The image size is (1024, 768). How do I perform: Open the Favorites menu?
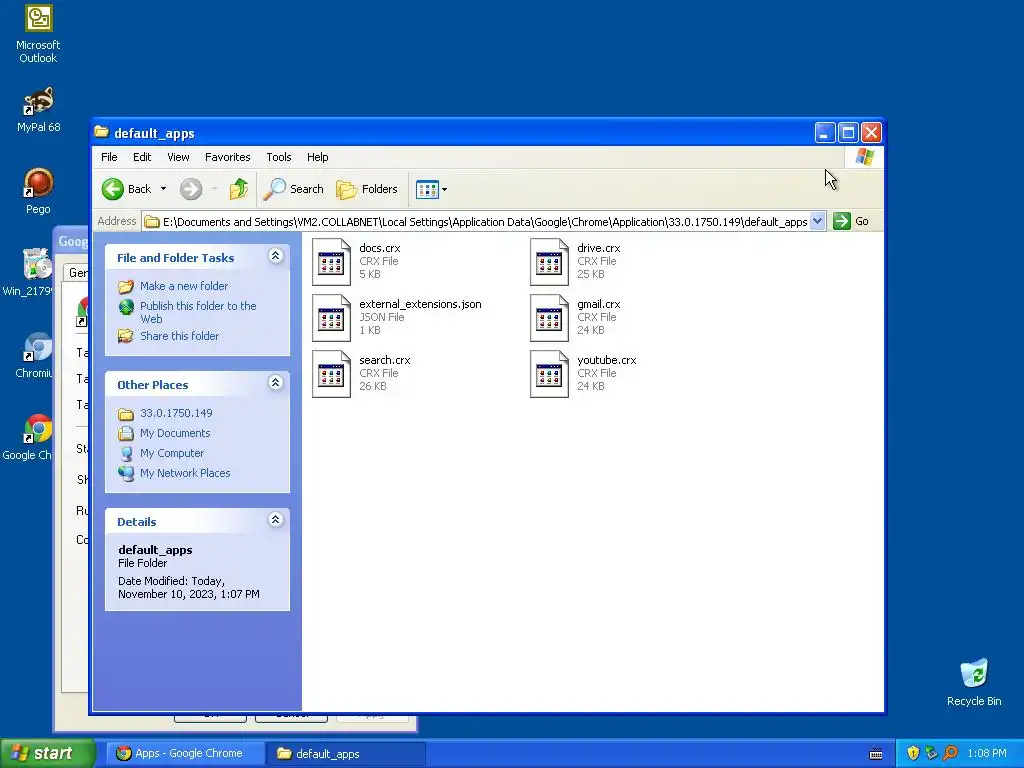227,157
